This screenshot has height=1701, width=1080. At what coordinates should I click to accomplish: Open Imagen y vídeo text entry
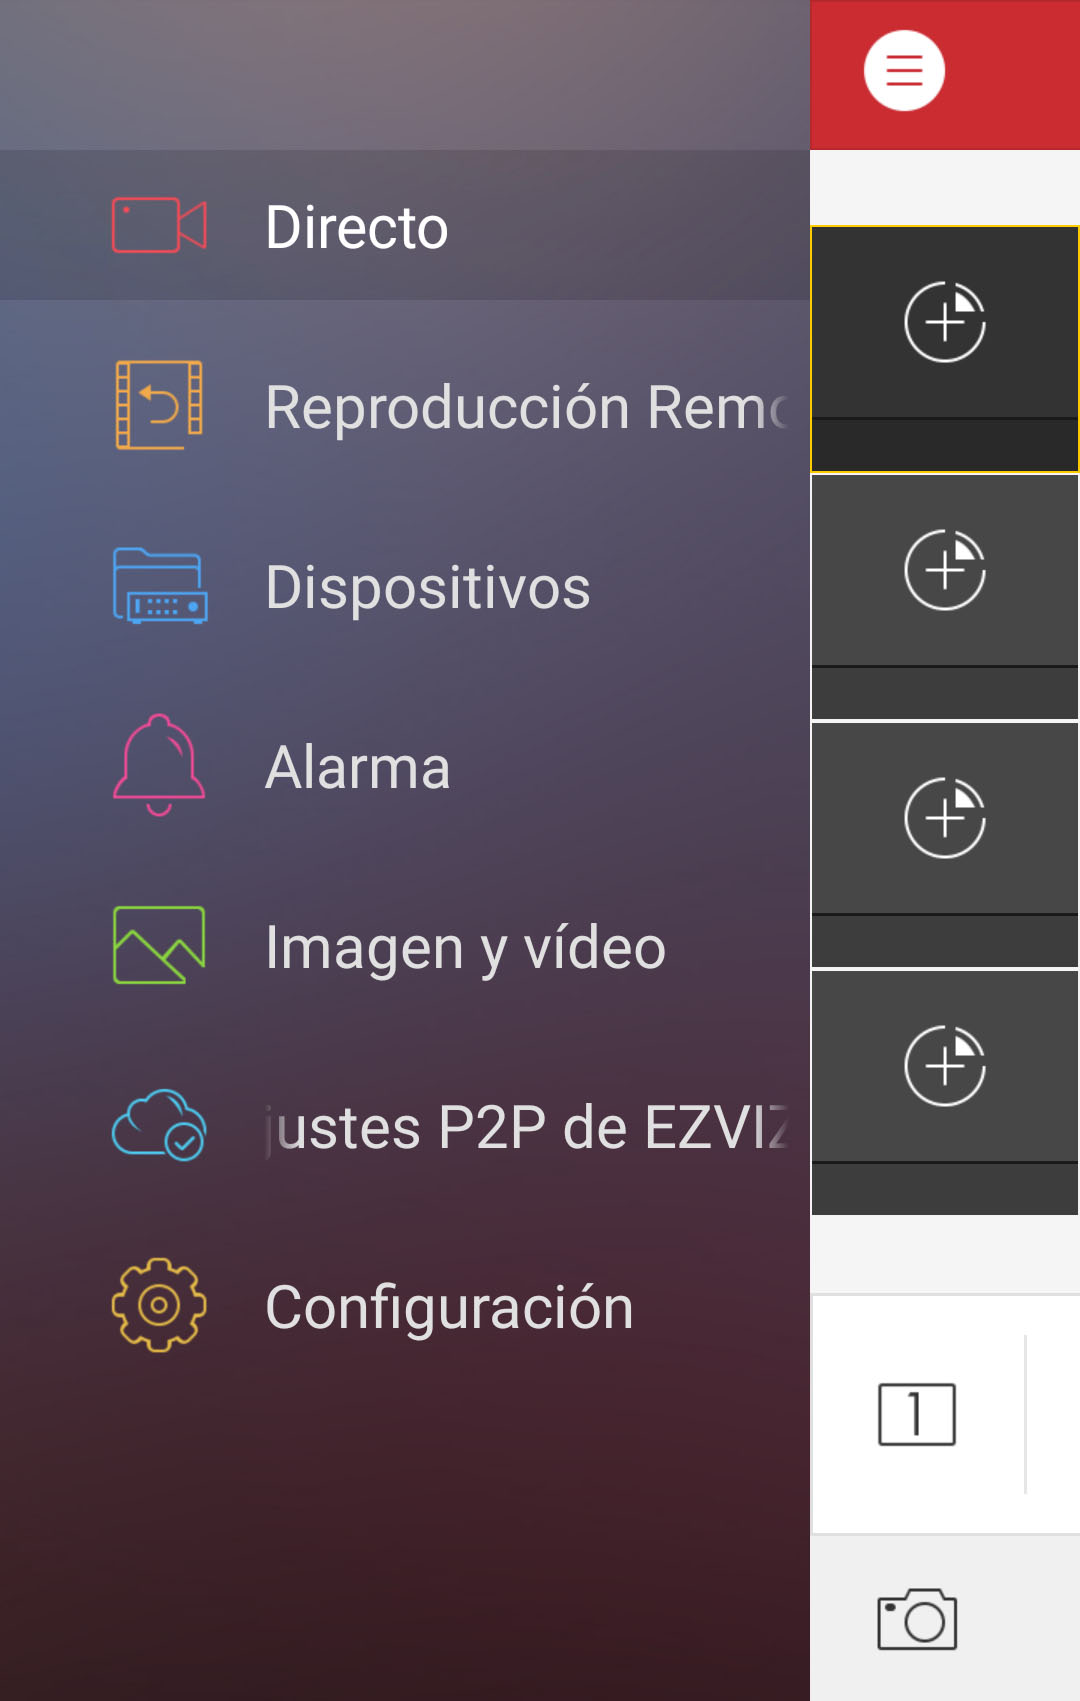466,949
